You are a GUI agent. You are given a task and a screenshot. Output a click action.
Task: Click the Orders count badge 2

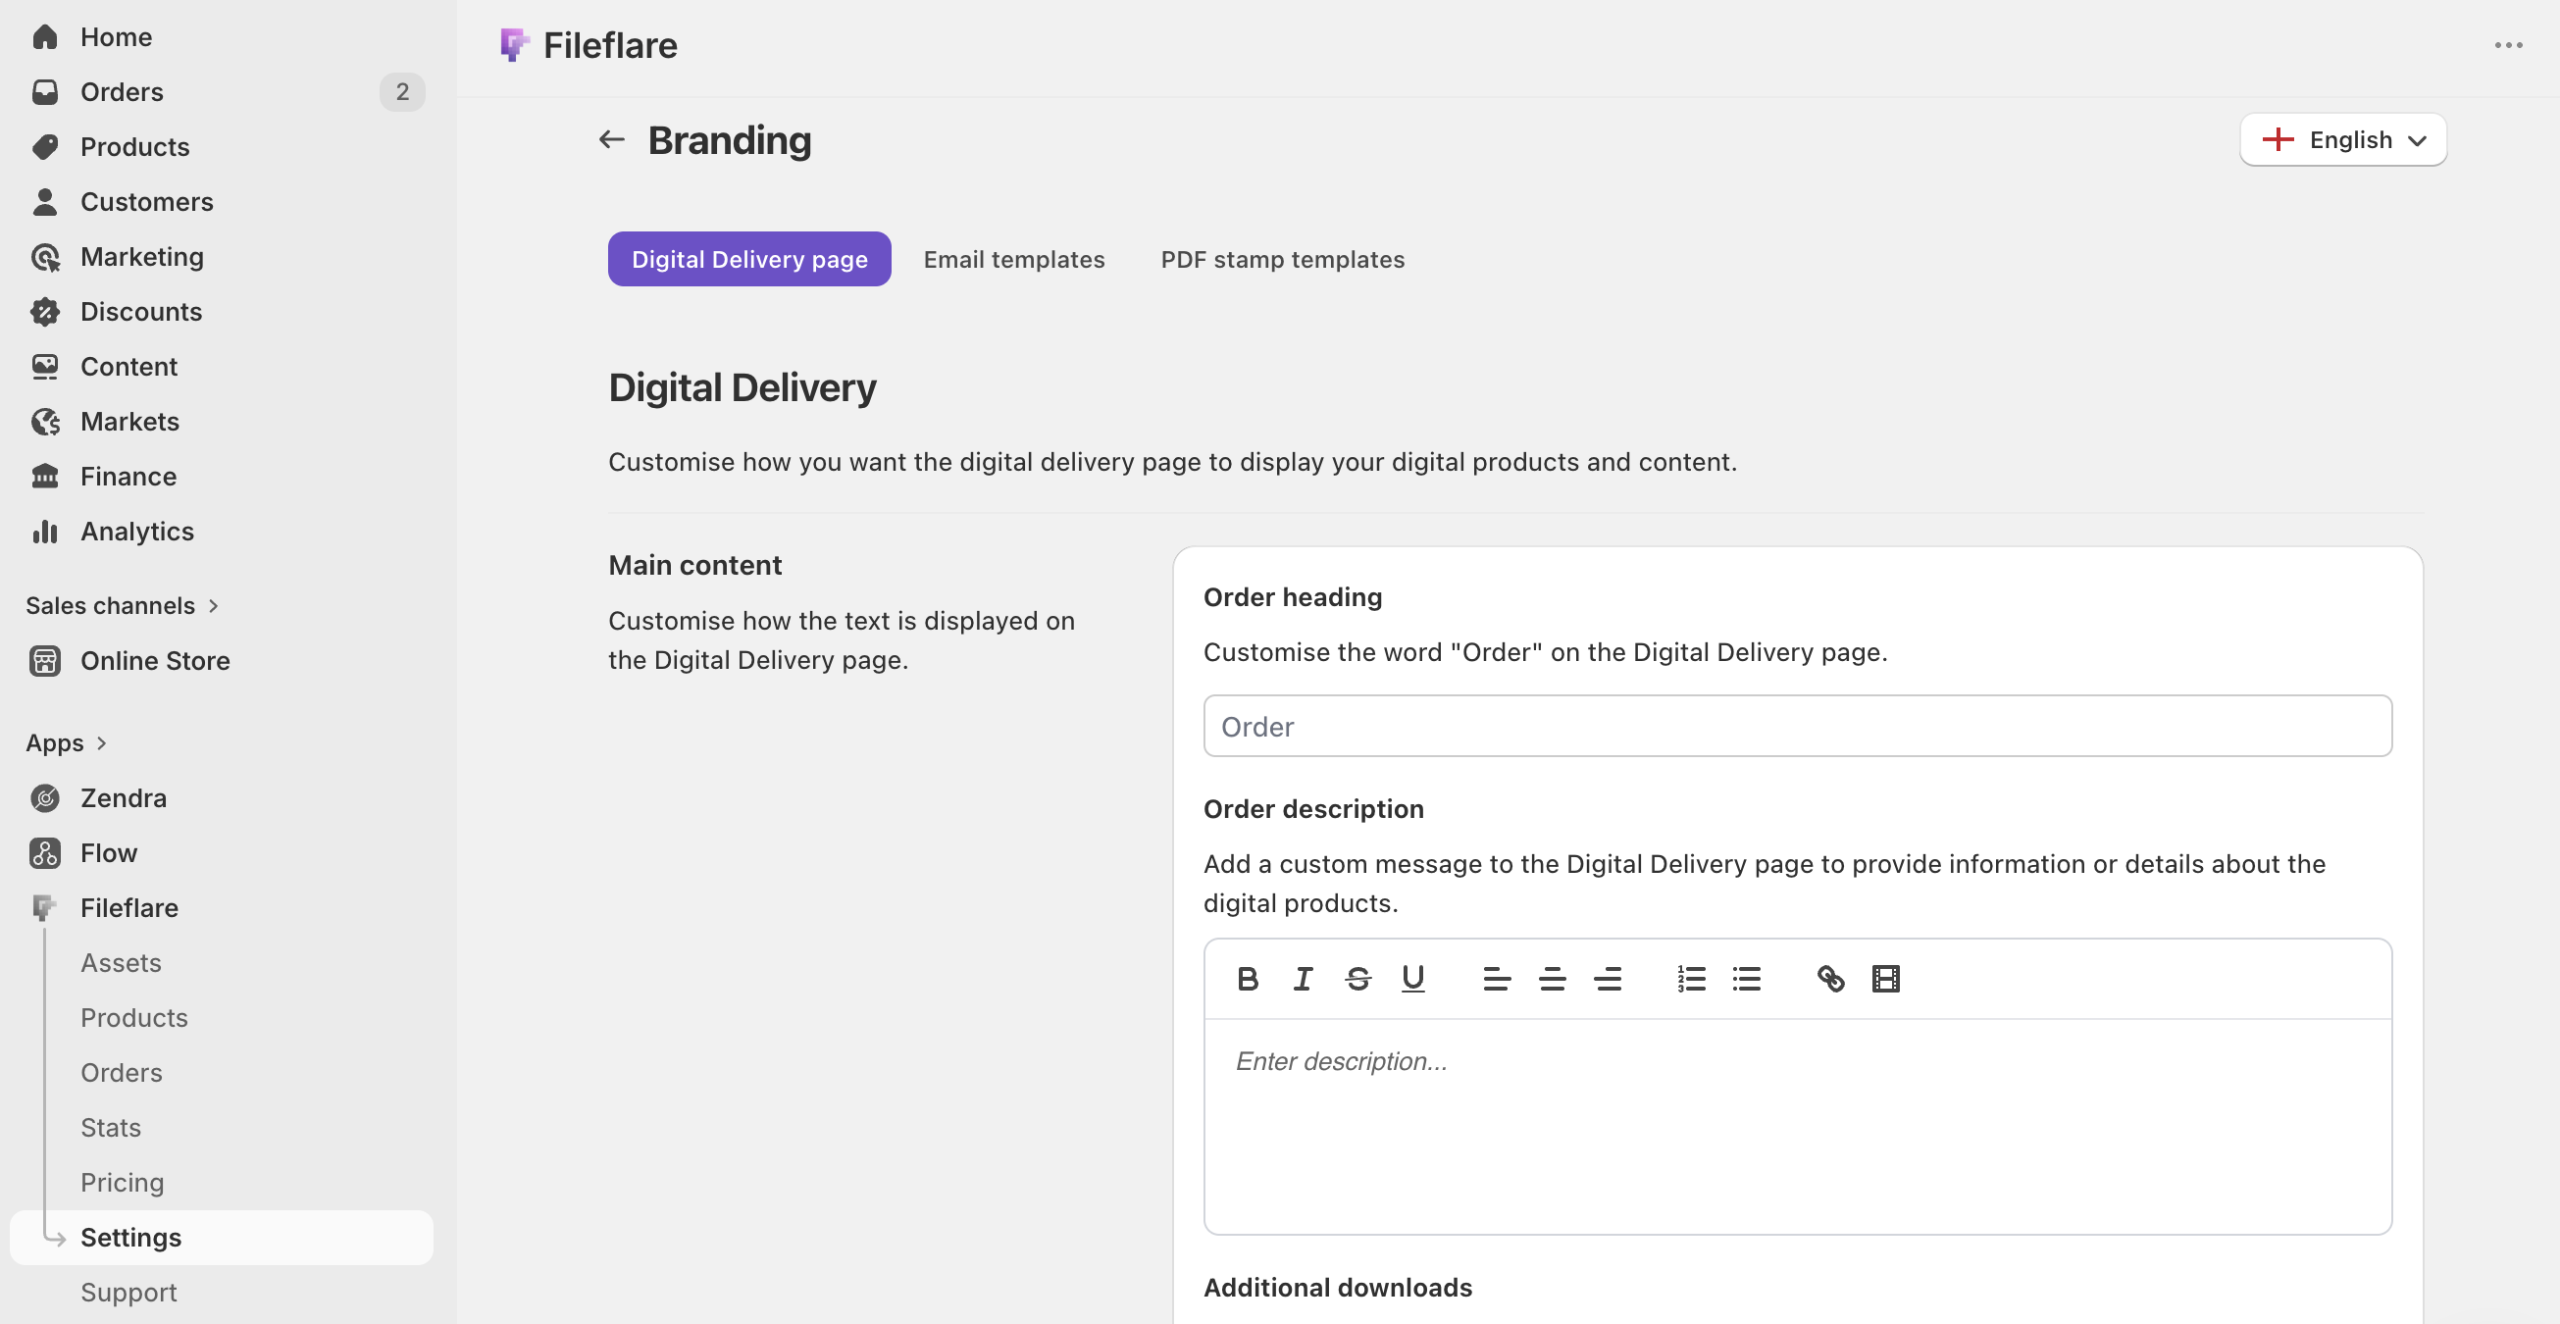(402, 92)
